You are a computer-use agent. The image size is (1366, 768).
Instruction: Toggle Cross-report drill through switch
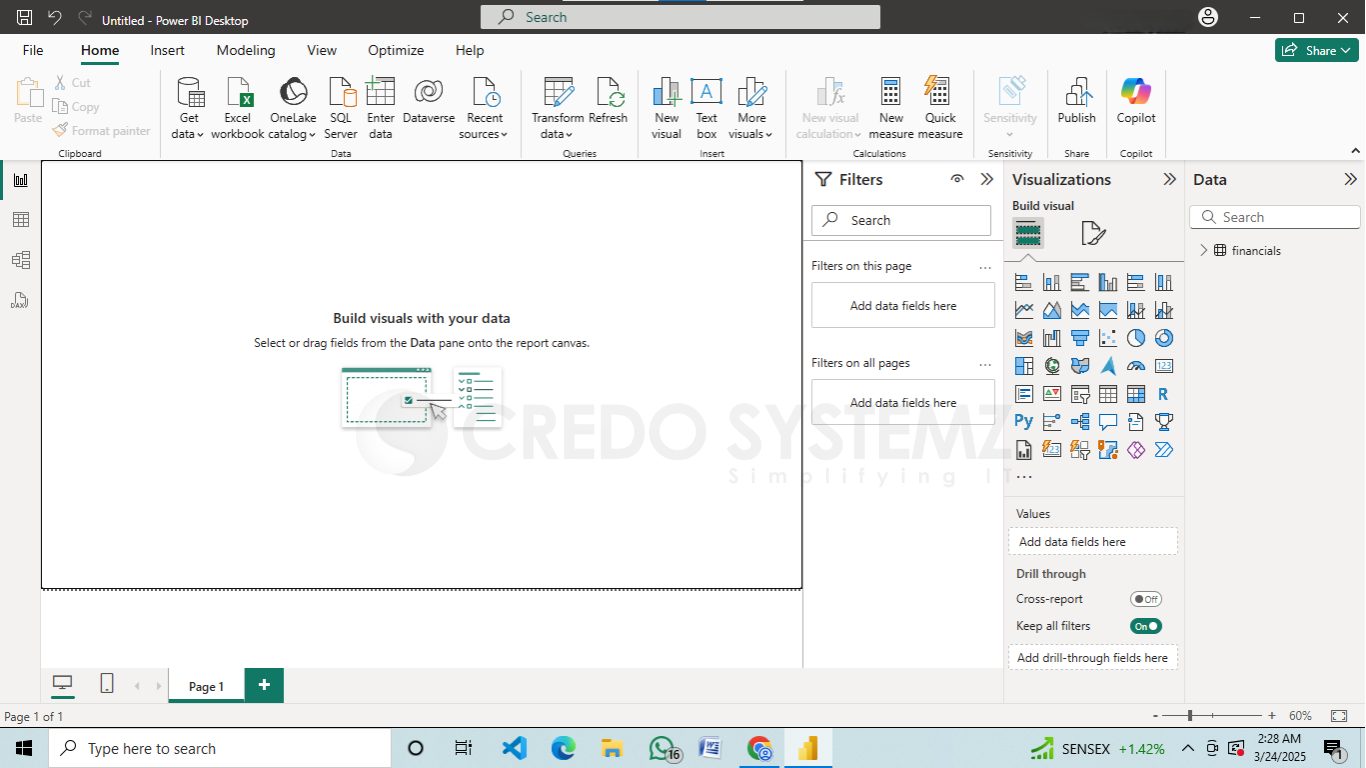click(x=1146, y=599)
